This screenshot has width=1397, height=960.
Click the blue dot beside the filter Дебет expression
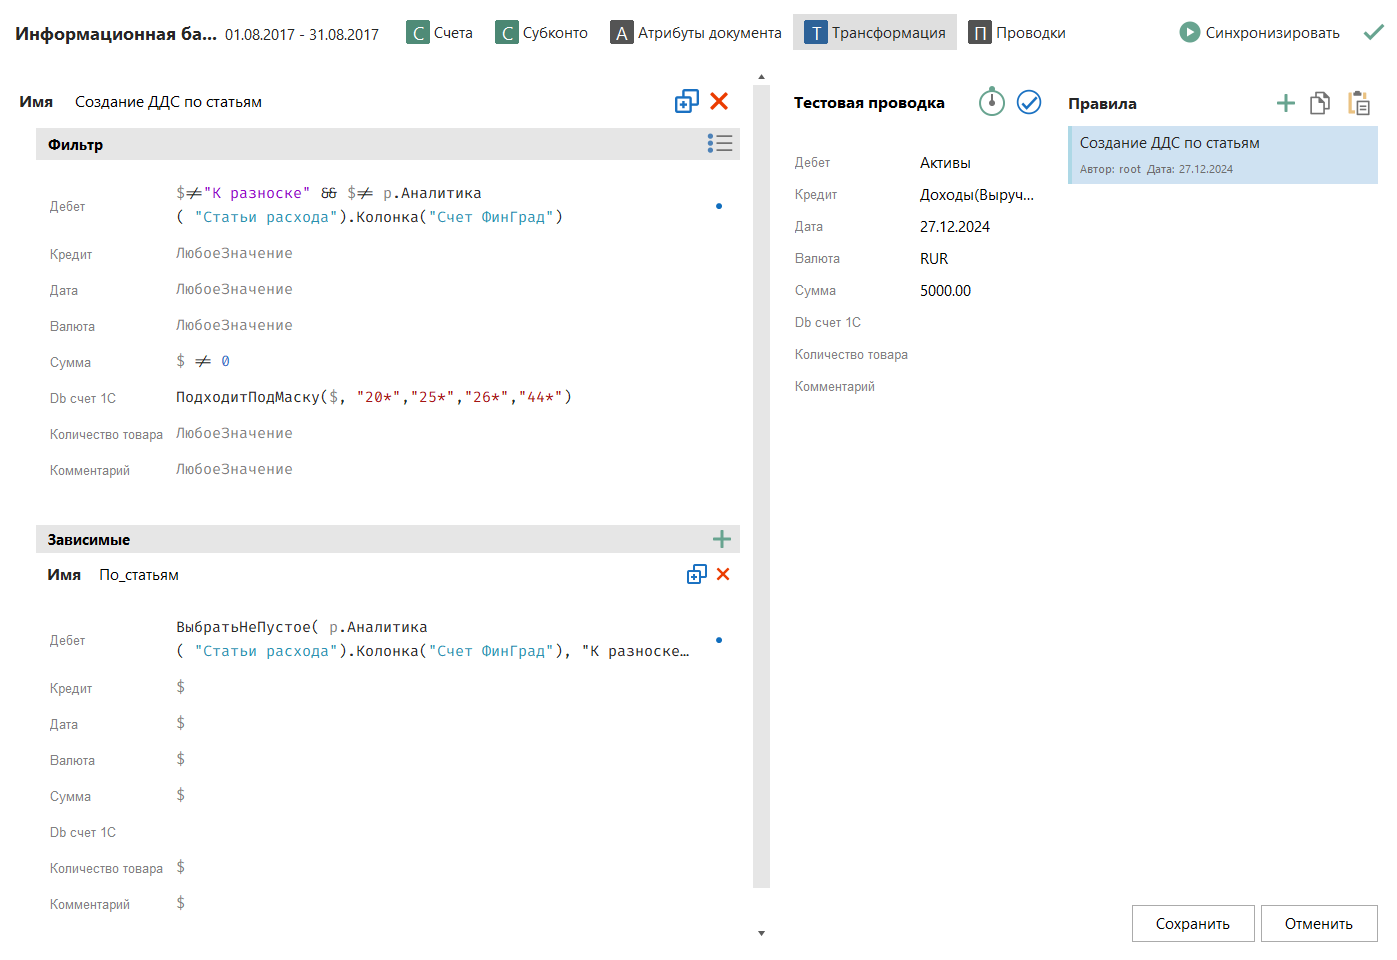(x=719, y=206)
